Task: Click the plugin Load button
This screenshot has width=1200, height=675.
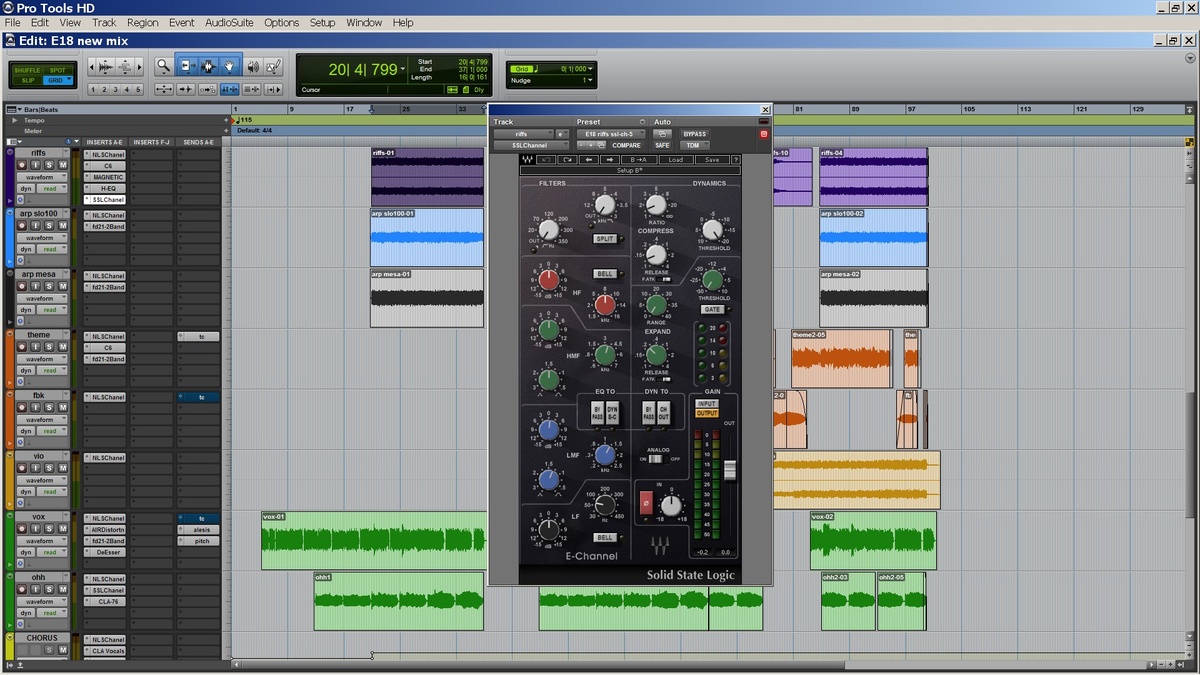Action: (x=676, y=159)
